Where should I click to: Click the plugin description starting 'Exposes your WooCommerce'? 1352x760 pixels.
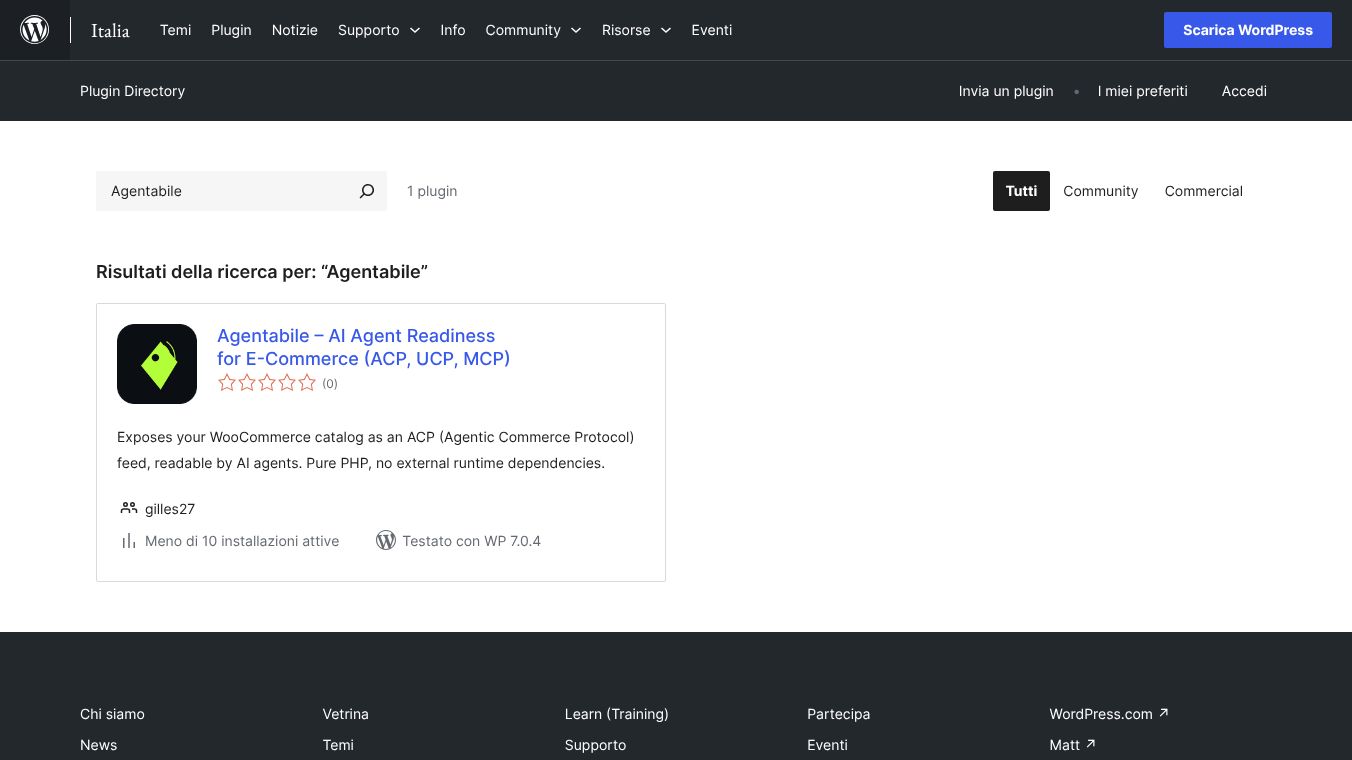pyautogui.click(x=376, y=450)
